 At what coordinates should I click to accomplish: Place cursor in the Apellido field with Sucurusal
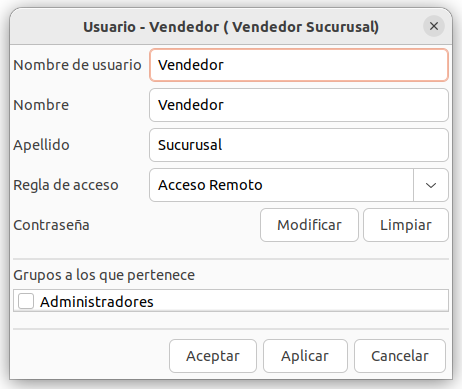[x=299, y=145]
